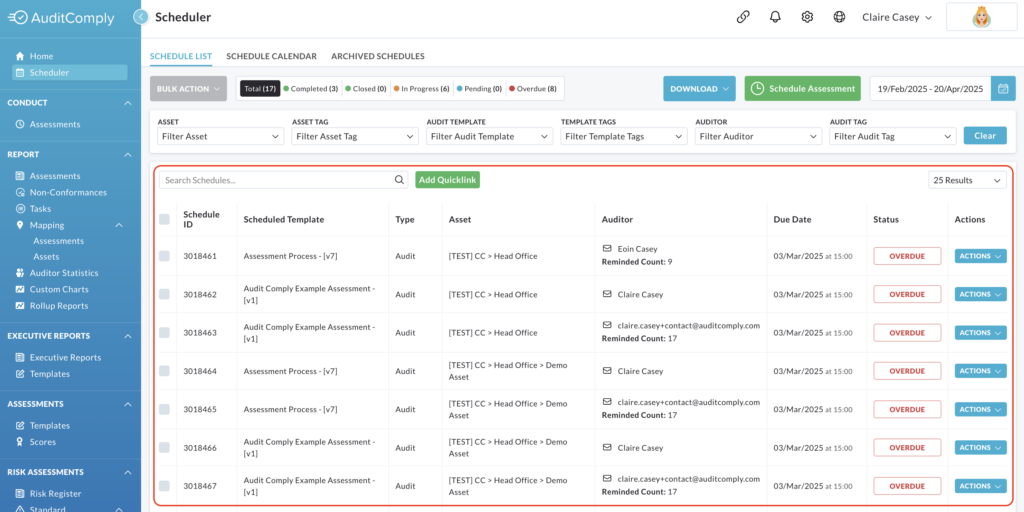The image size is (1024, 512).
Task: Switch to Archived Schedules tab
Action: point(378,56)
